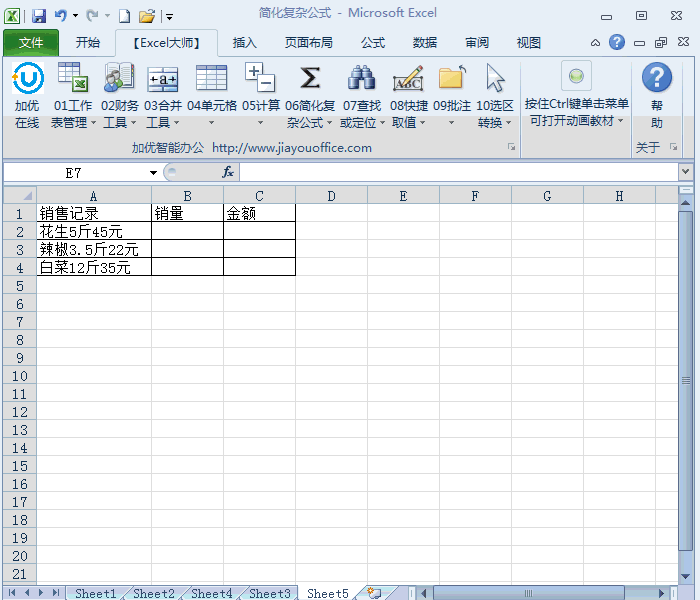Image resolution: width=700 pixels, height=600 pixels.
Task: Open the 加优在线 icon
Action: coord(28,78)
